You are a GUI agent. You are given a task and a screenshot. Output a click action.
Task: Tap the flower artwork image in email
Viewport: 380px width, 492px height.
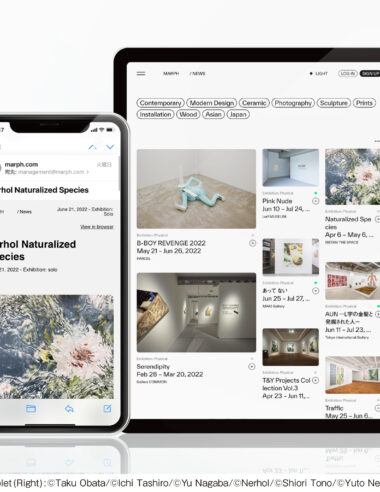coord(57,347)
